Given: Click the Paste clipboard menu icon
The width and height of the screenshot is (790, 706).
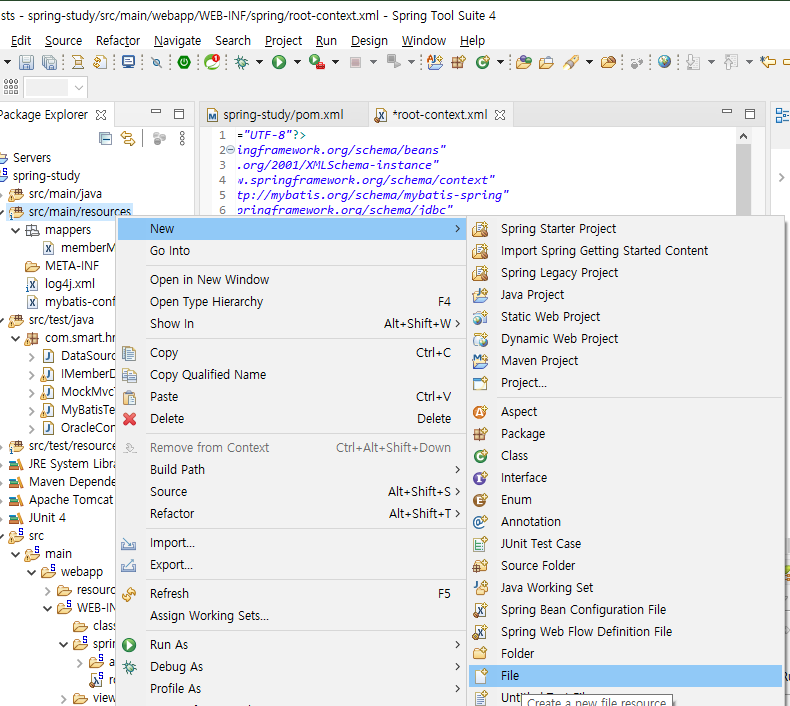Looking at the screenshot, I should tap(129, 397).
